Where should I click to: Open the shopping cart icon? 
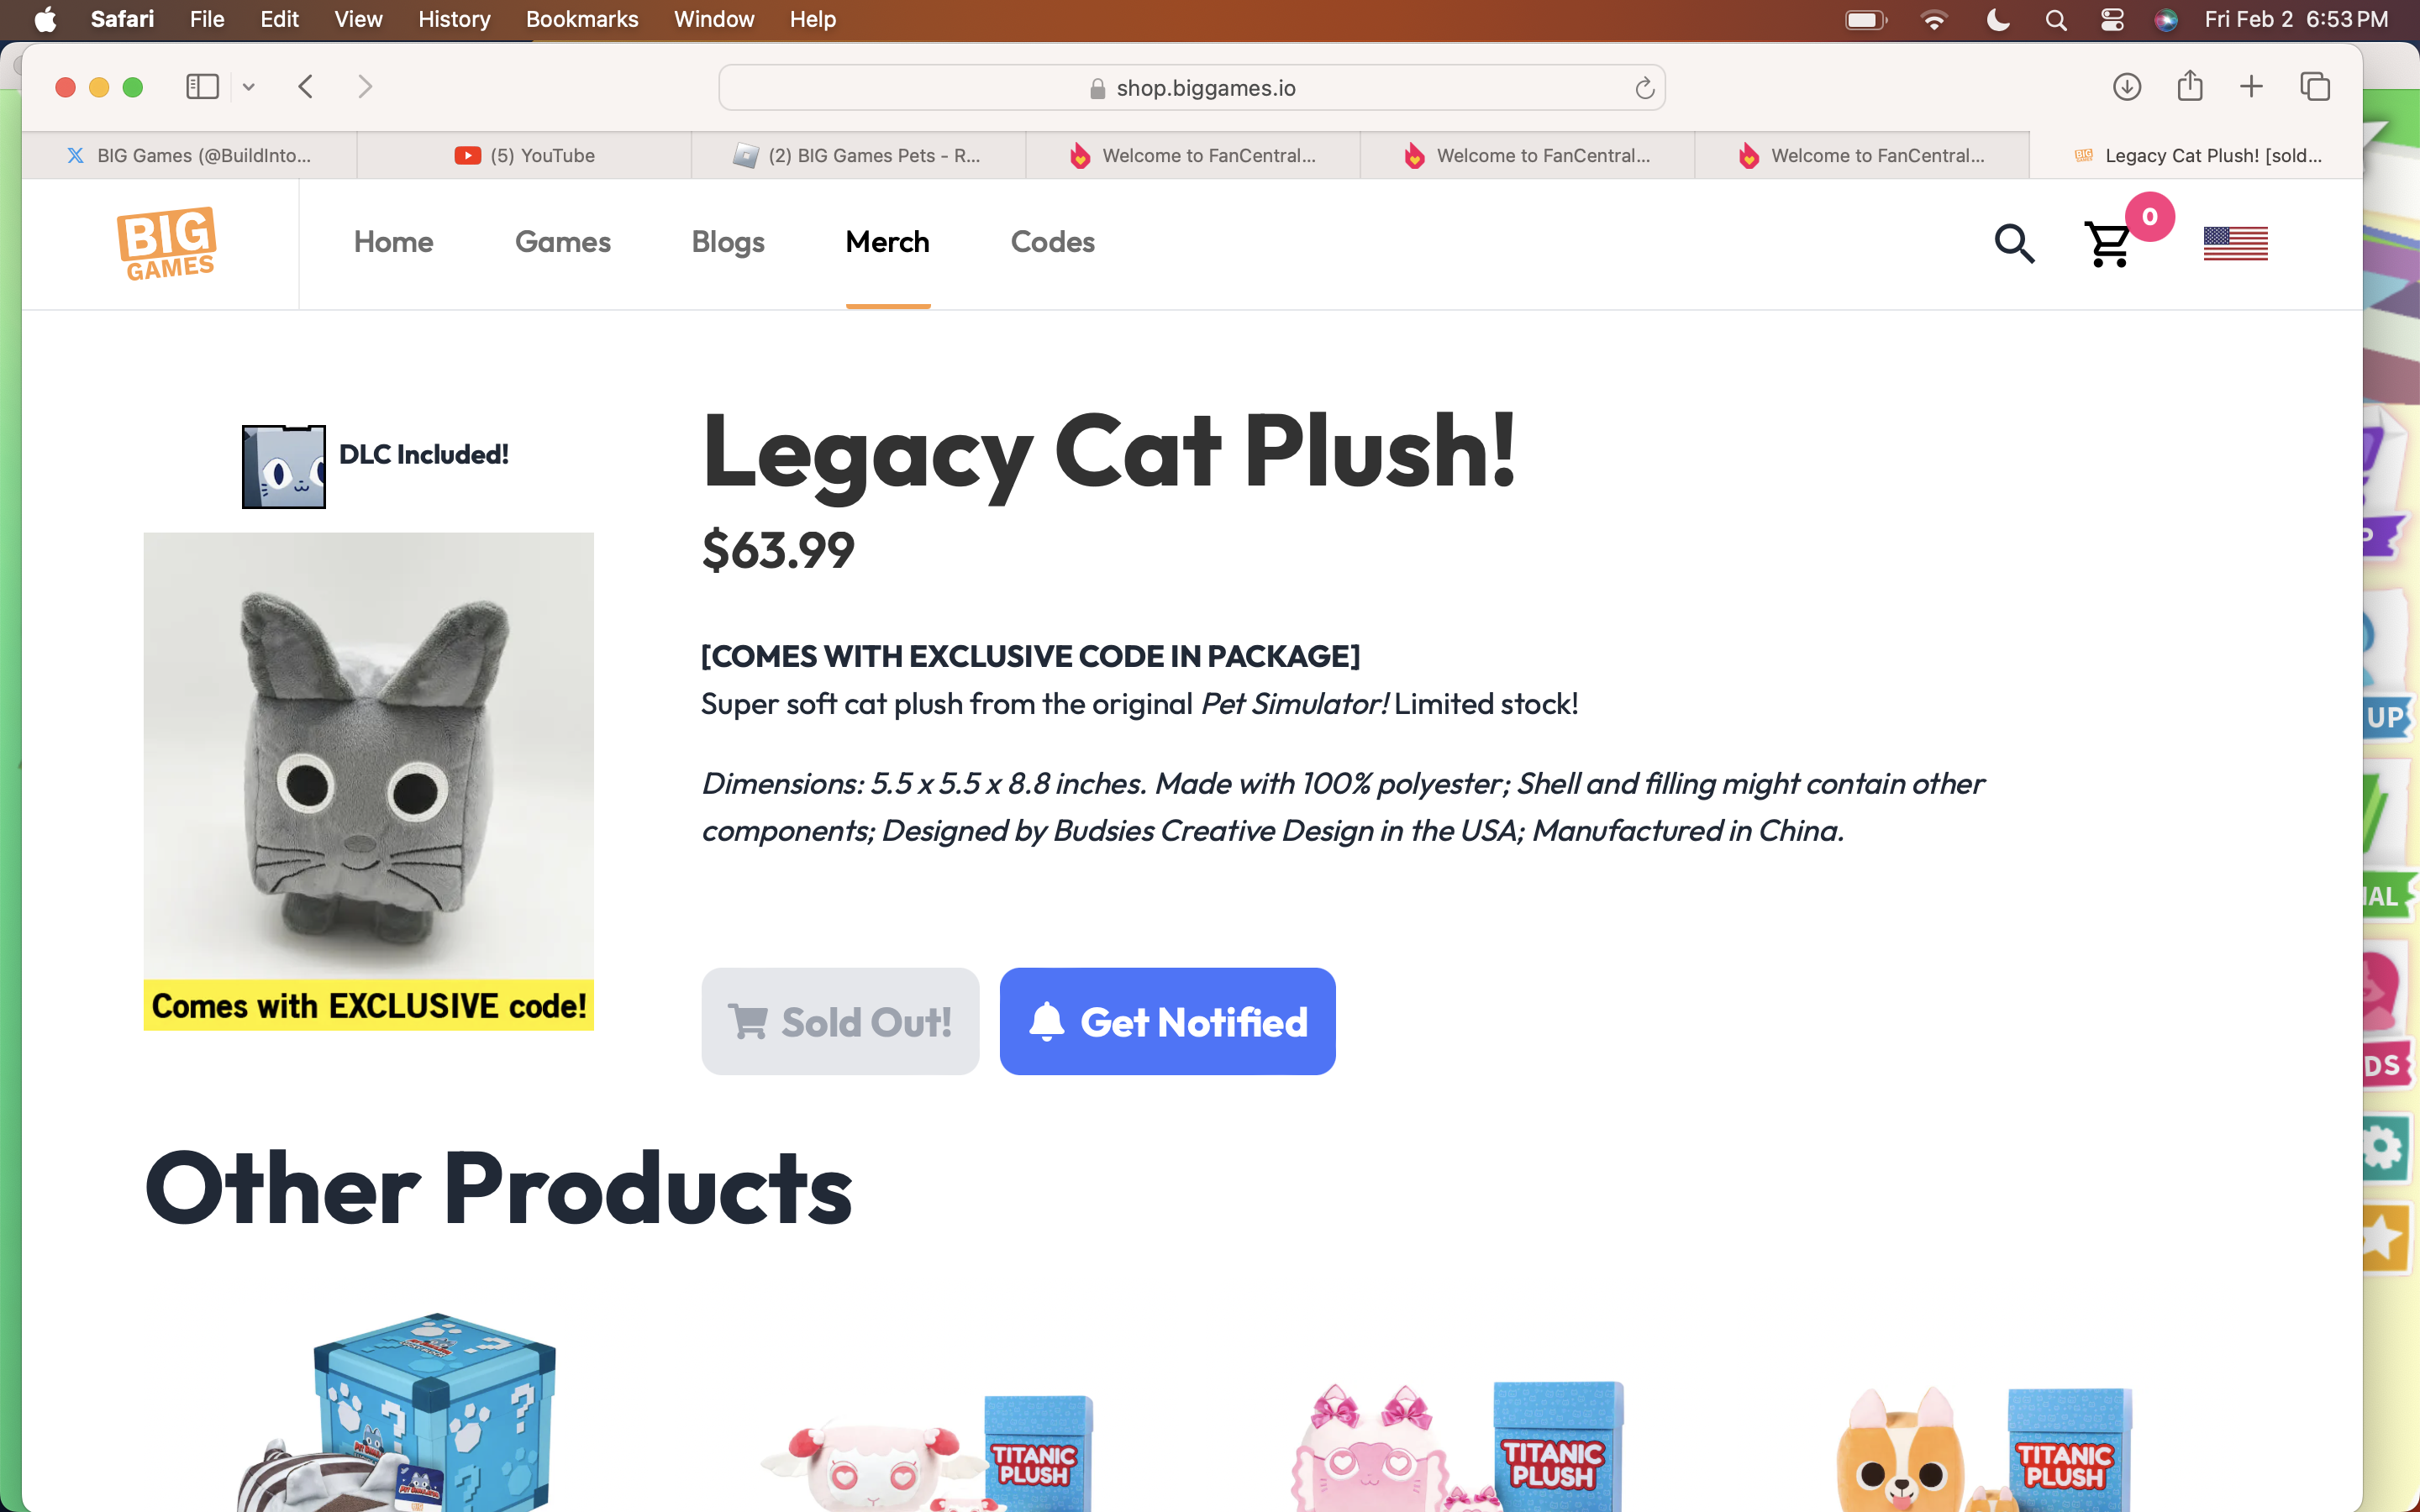(x=2108, y=243)
